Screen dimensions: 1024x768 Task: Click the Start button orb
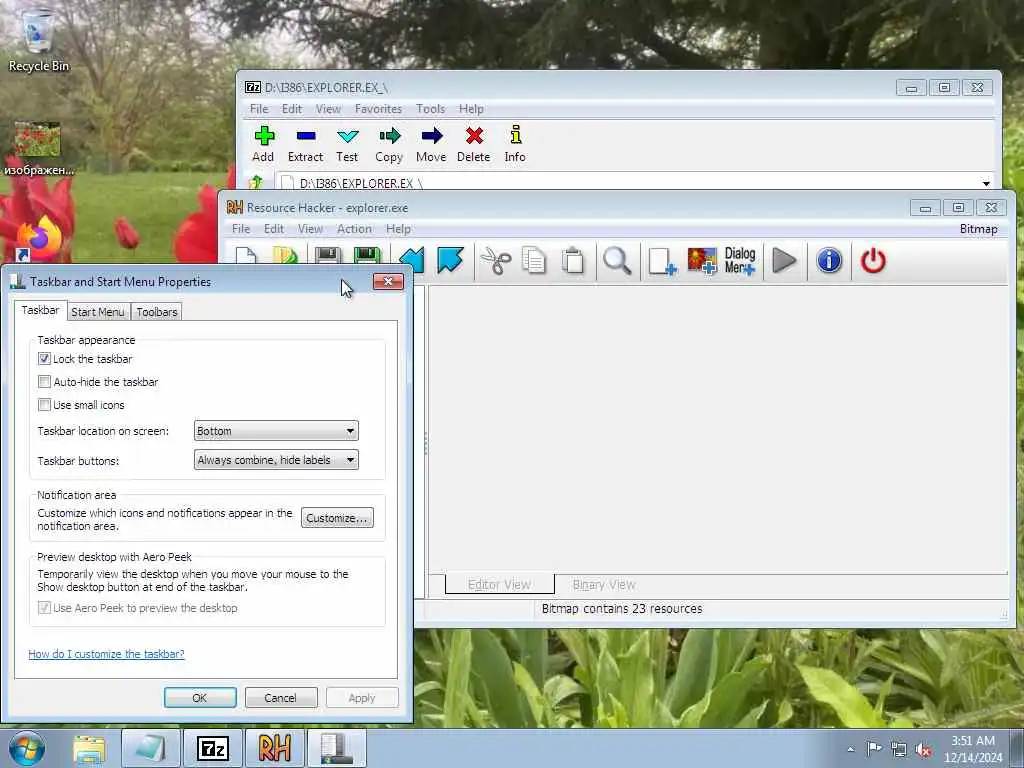[x=27, y=748]
